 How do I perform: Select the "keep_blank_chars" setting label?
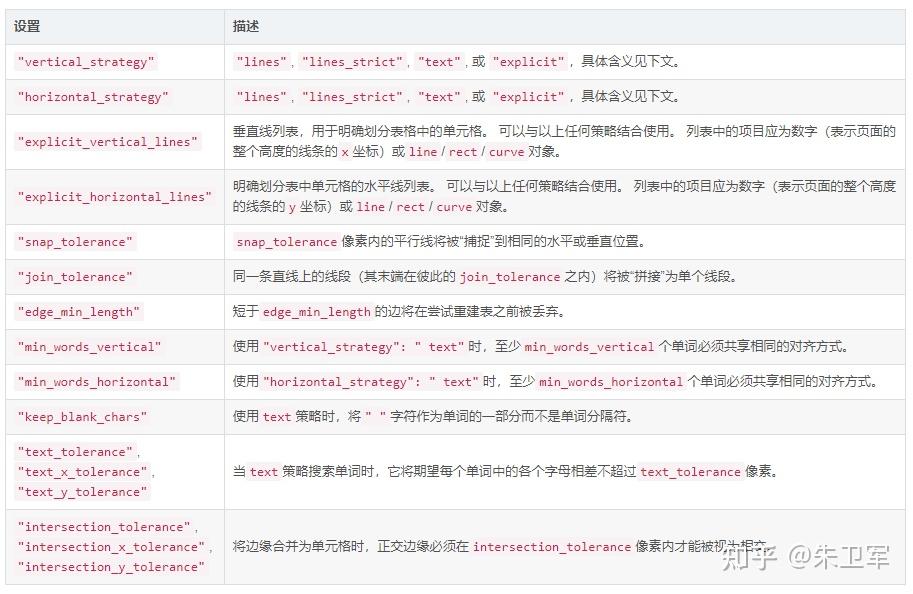(80, 416)
